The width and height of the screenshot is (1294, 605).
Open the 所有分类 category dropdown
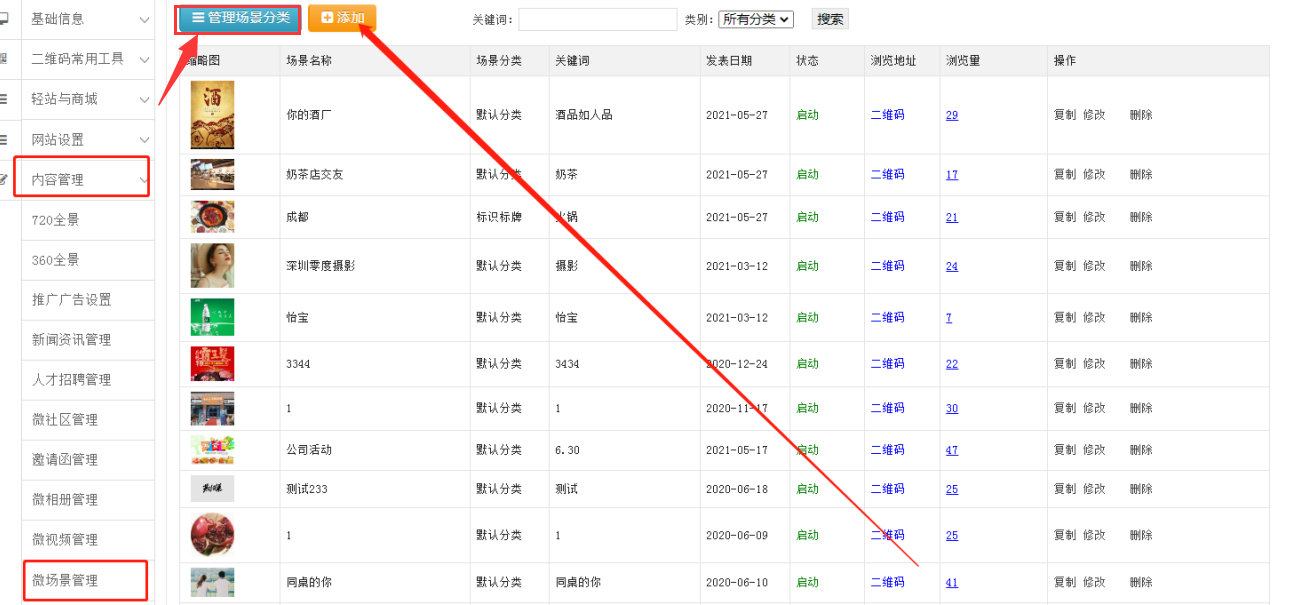click(755, 19)
